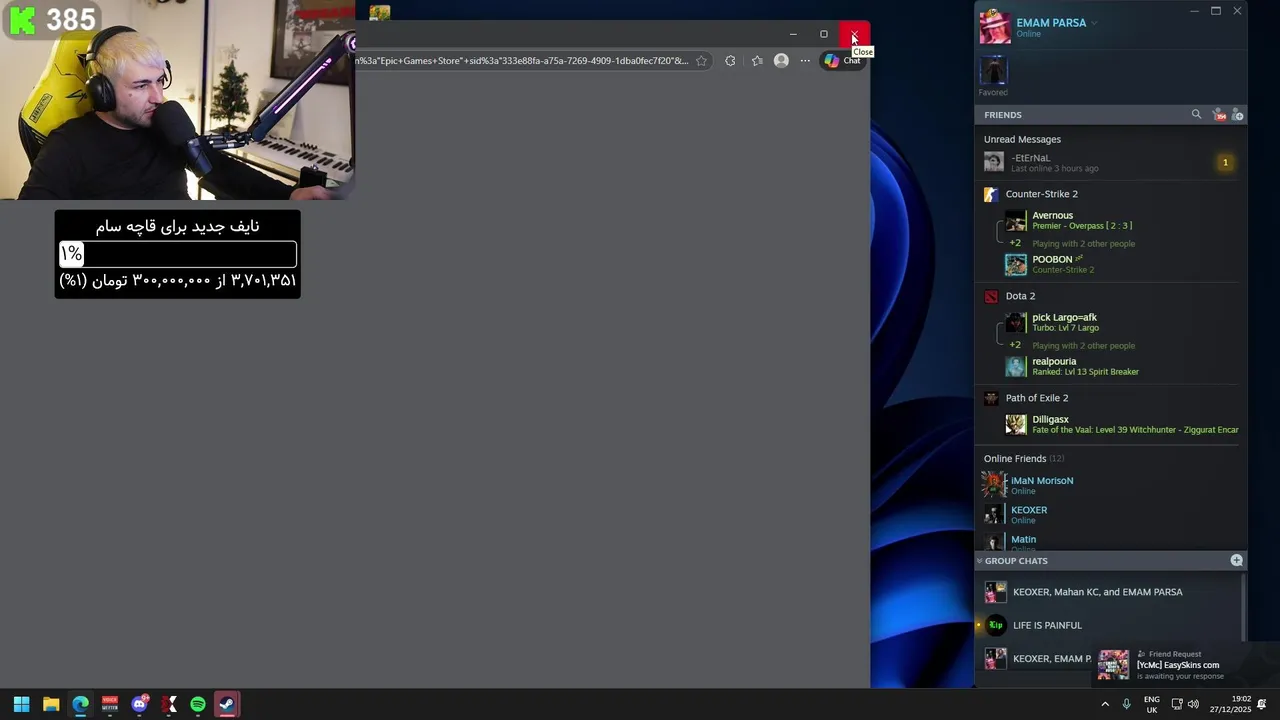Open the browser Extensions puzzle icon

(730, 61)
